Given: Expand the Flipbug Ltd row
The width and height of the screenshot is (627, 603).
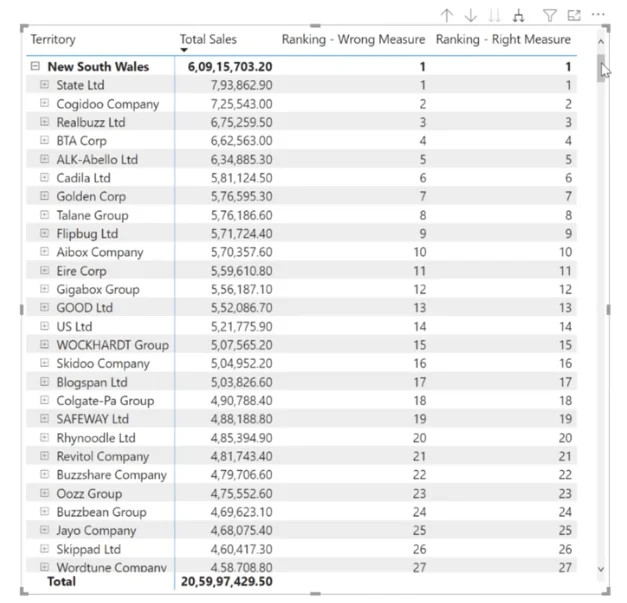Looking at the screenshot, I should [x=44, y=233].
